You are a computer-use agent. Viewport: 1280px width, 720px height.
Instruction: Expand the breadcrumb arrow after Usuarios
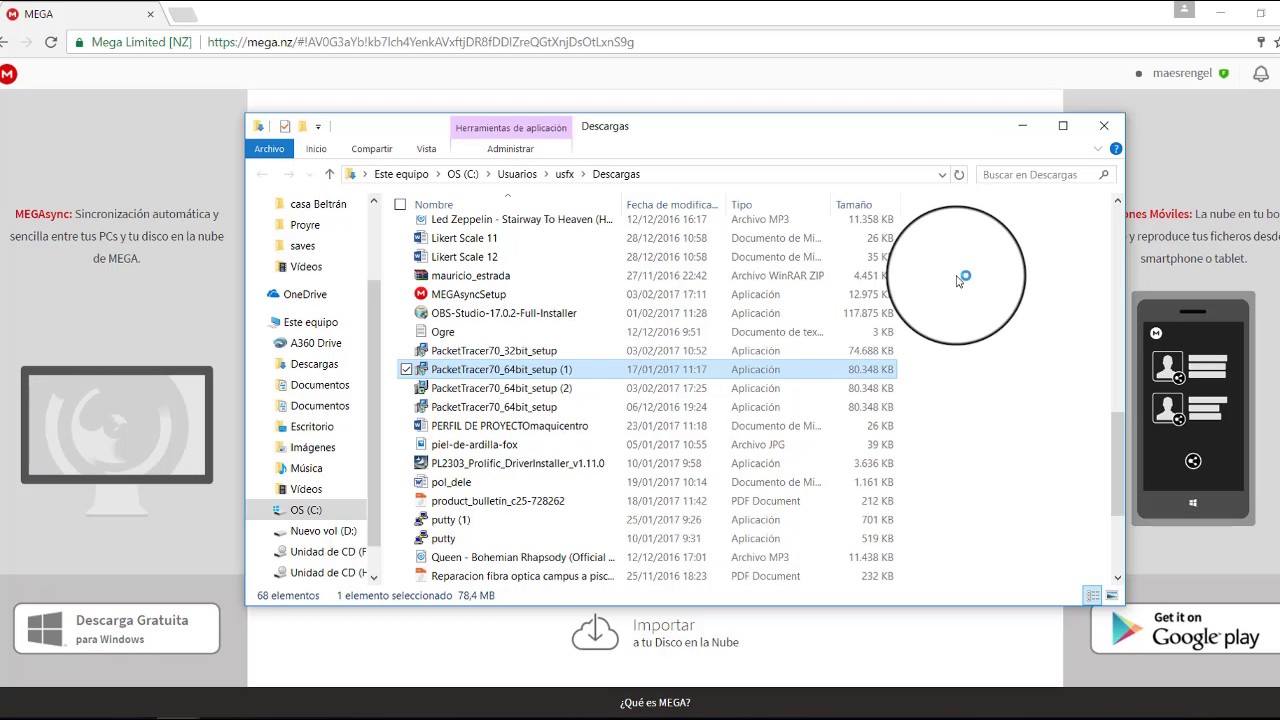tap(546, 174)
